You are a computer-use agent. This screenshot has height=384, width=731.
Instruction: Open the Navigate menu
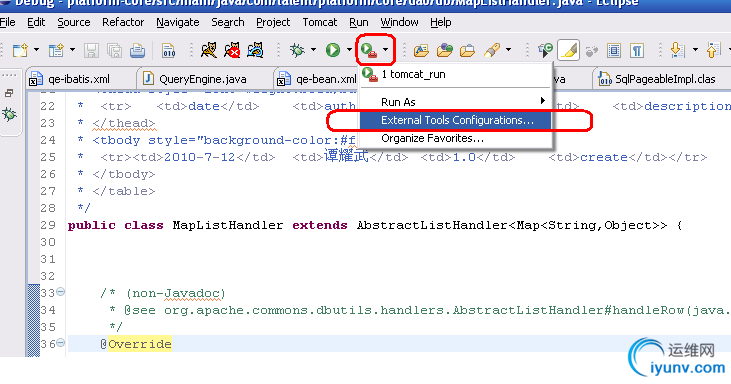(x=178, y=22)
